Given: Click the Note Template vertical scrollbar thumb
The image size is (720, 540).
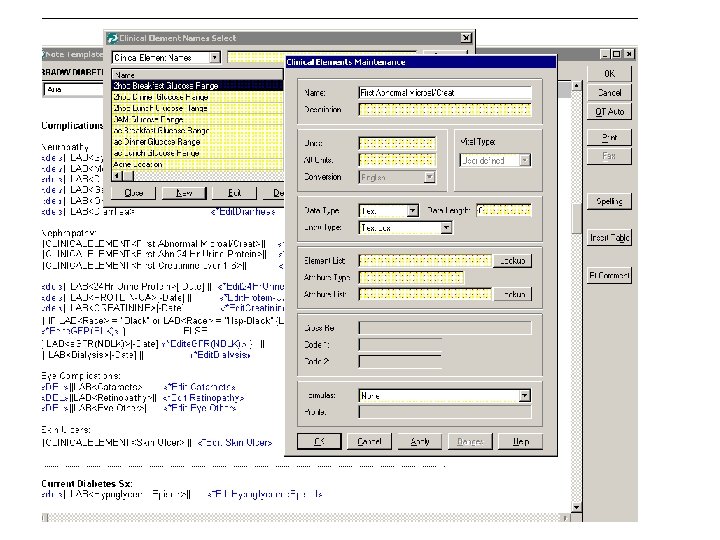Looking at the screenshot, I should point(576,219).
